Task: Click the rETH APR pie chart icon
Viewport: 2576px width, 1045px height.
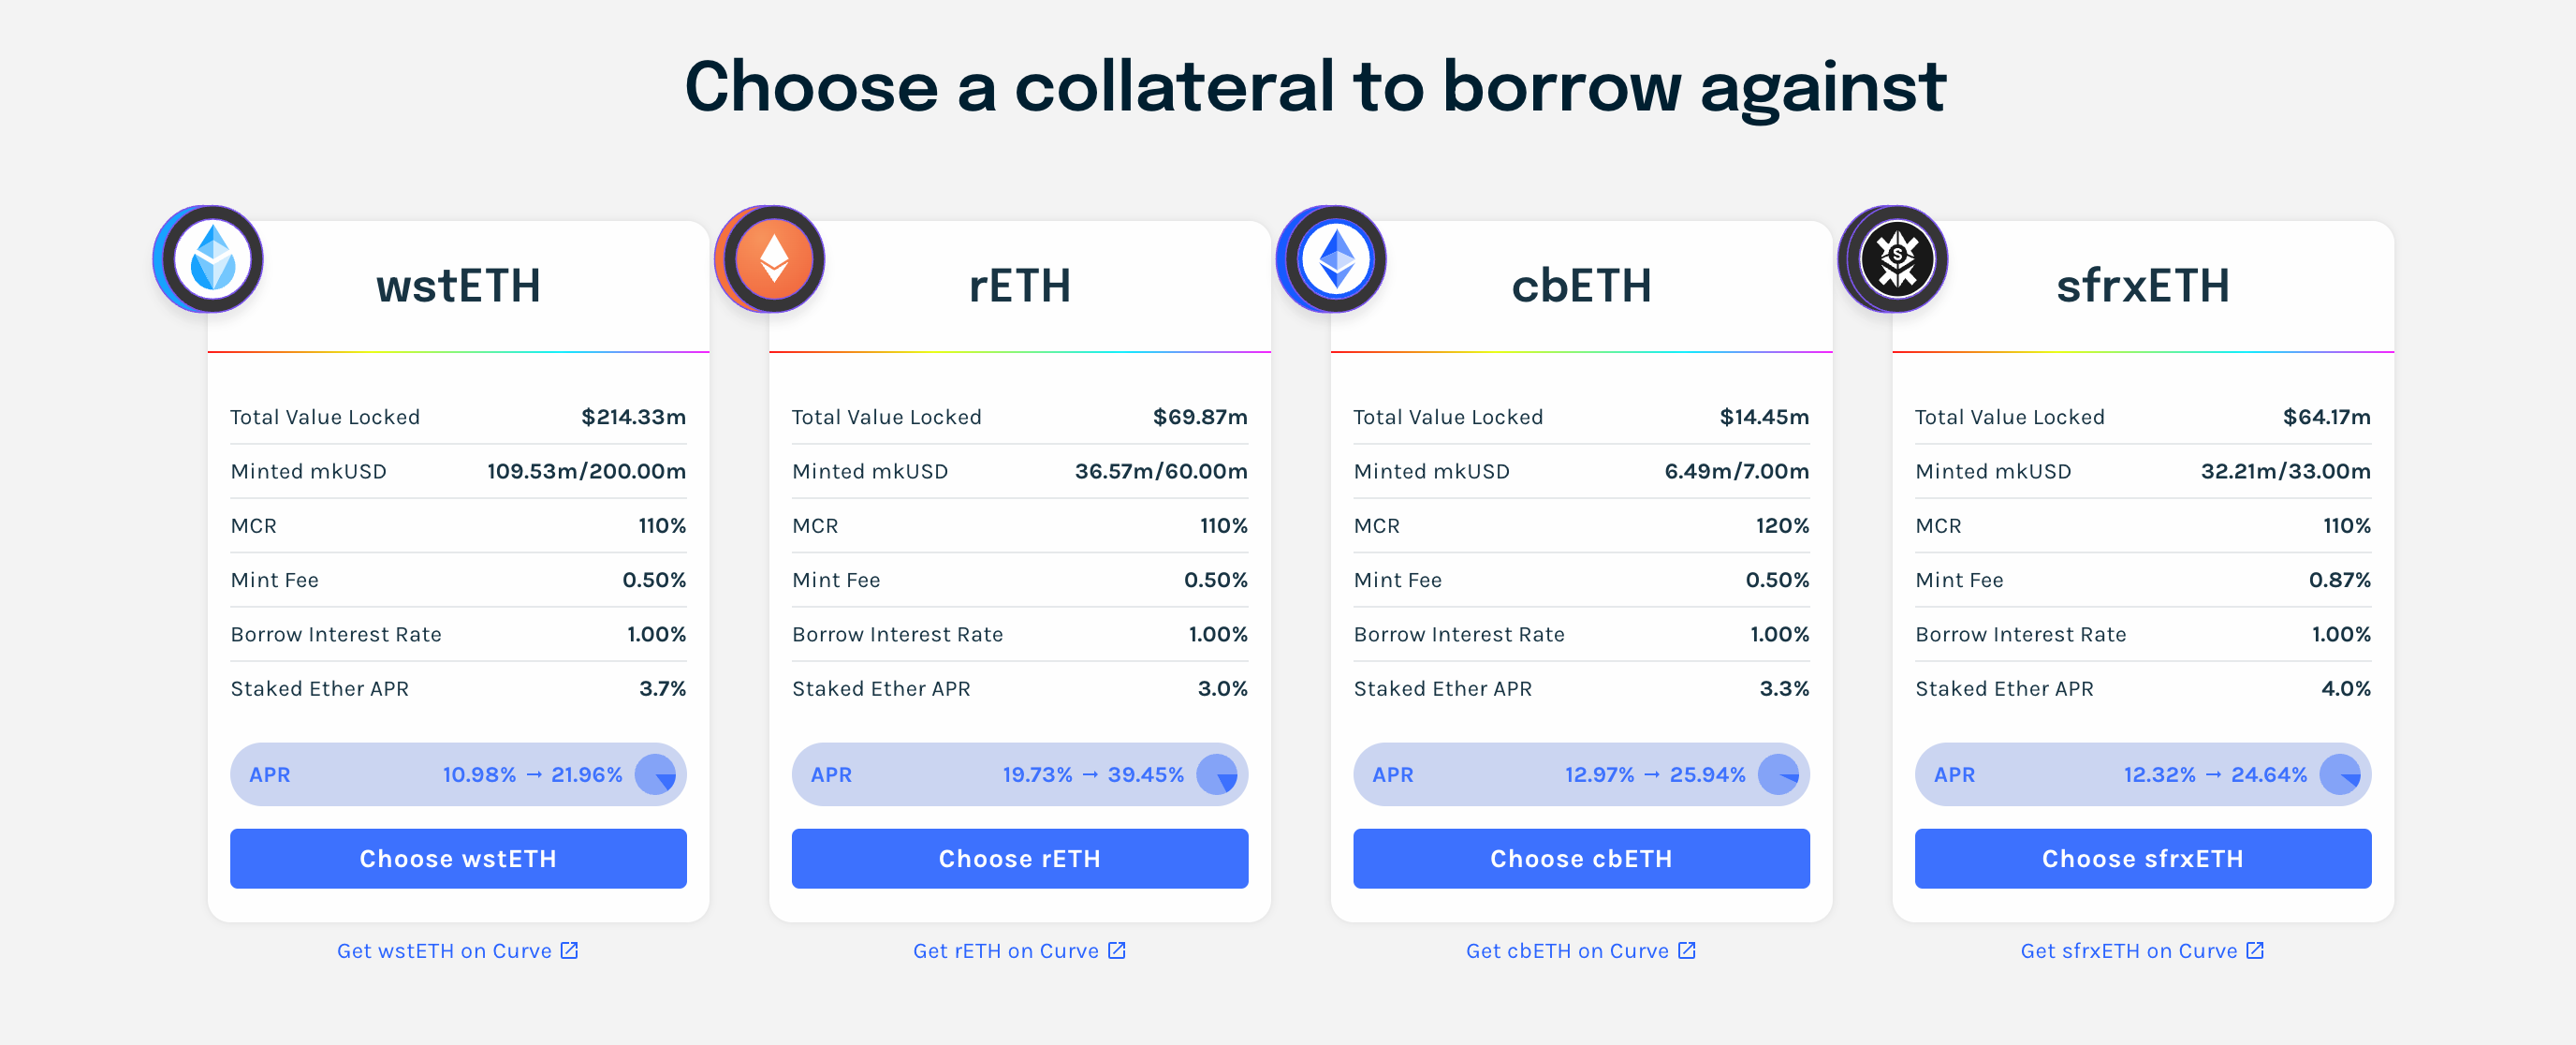Action: (1217, 774)
